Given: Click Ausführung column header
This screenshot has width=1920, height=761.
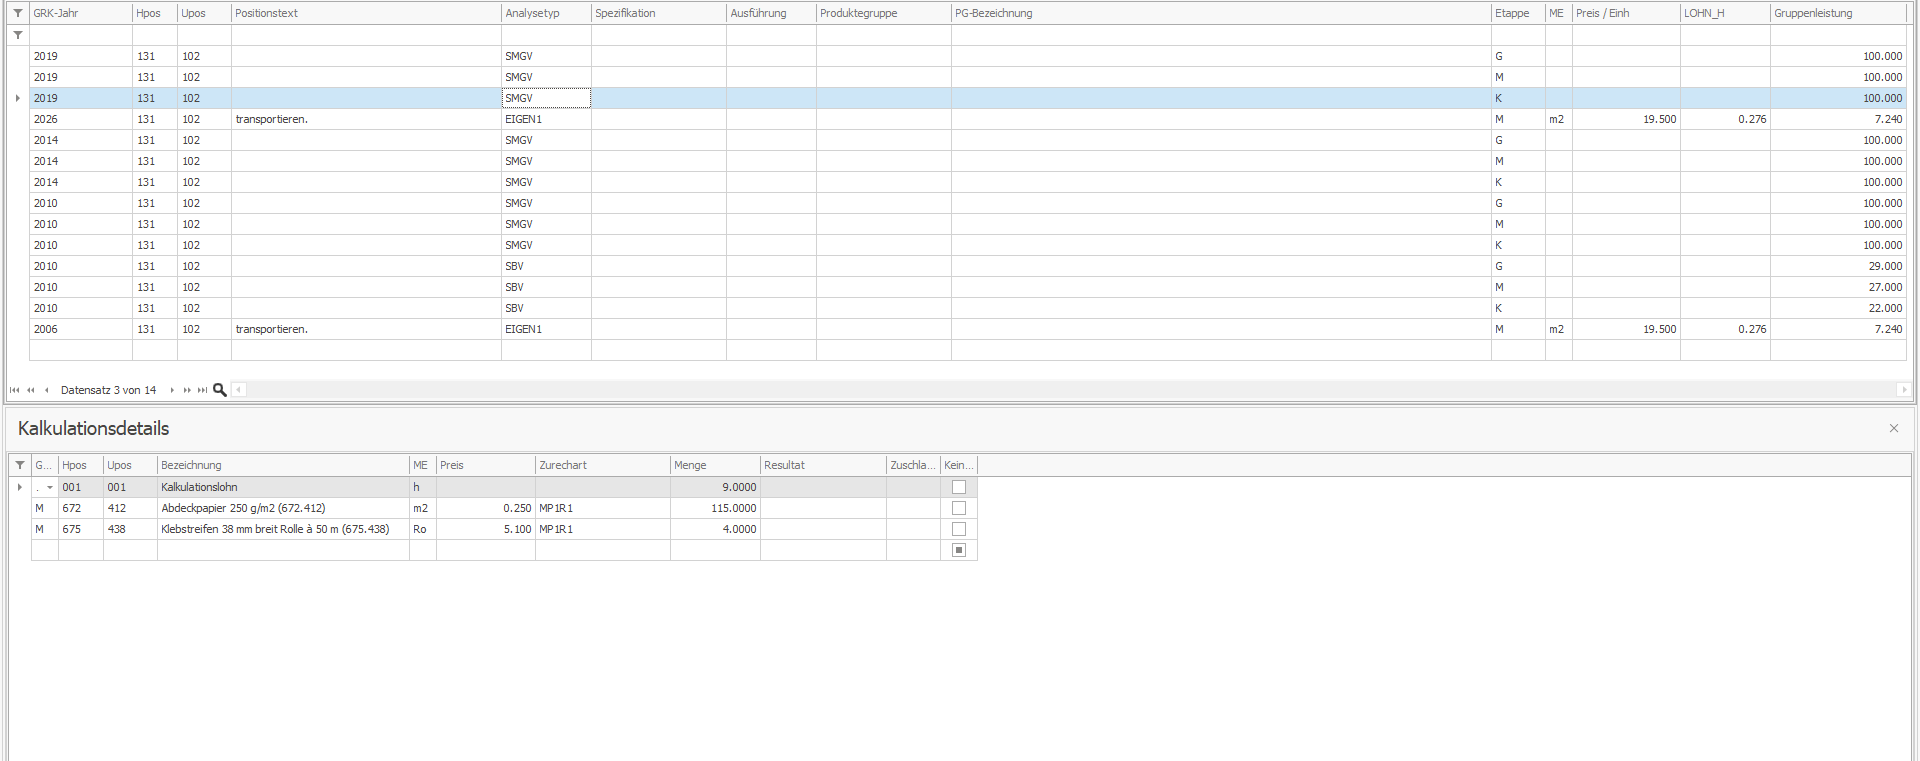Looking at the screenshot, I should click(x=771, y=13).
